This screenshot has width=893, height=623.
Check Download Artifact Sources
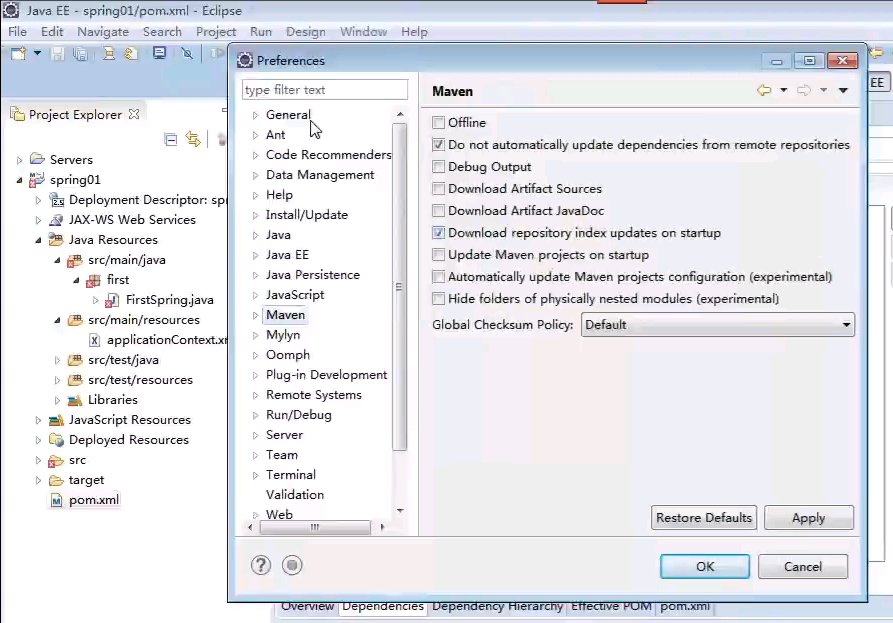coord(438,188)
